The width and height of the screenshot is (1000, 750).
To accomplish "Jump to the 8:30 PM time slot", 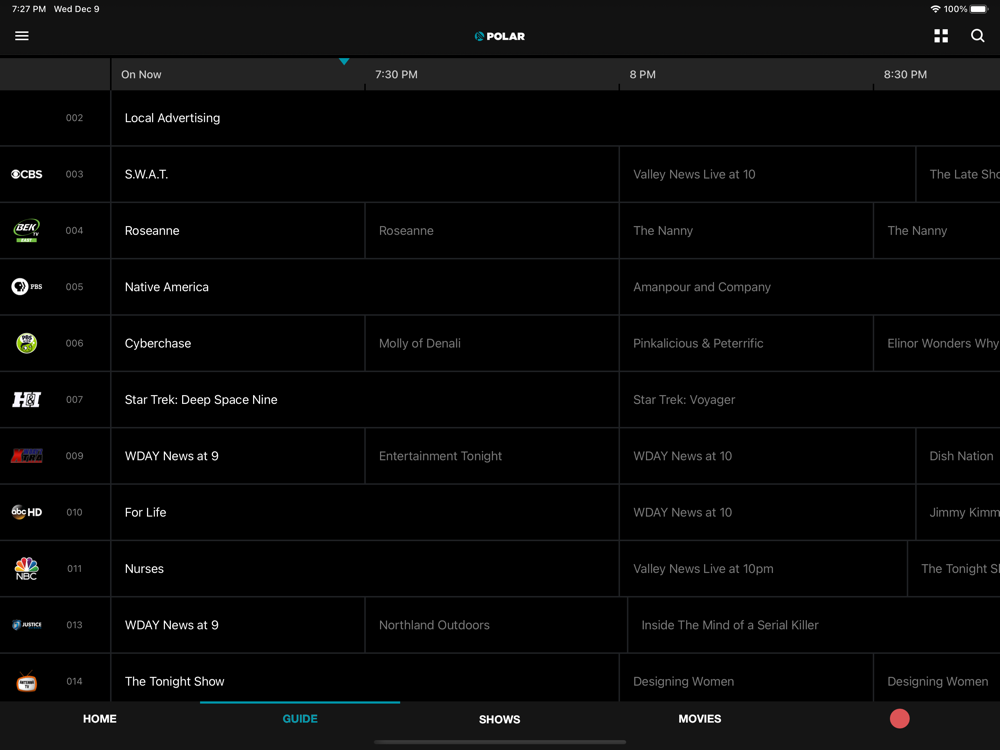I will click(x=905, y=75).
